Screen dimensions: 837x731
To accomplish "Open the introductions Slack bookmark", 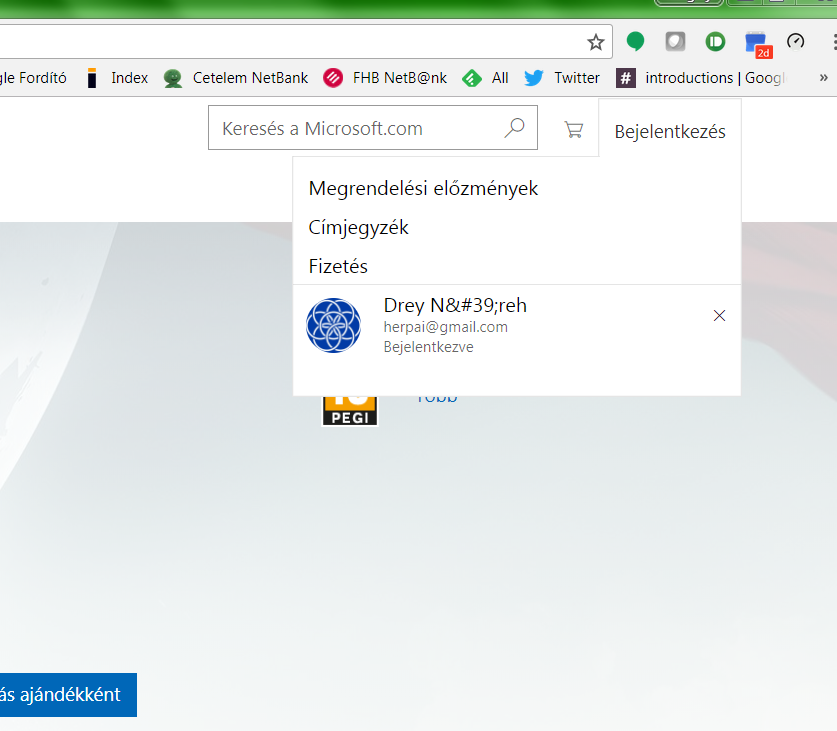I will click(x=701, y=78).
